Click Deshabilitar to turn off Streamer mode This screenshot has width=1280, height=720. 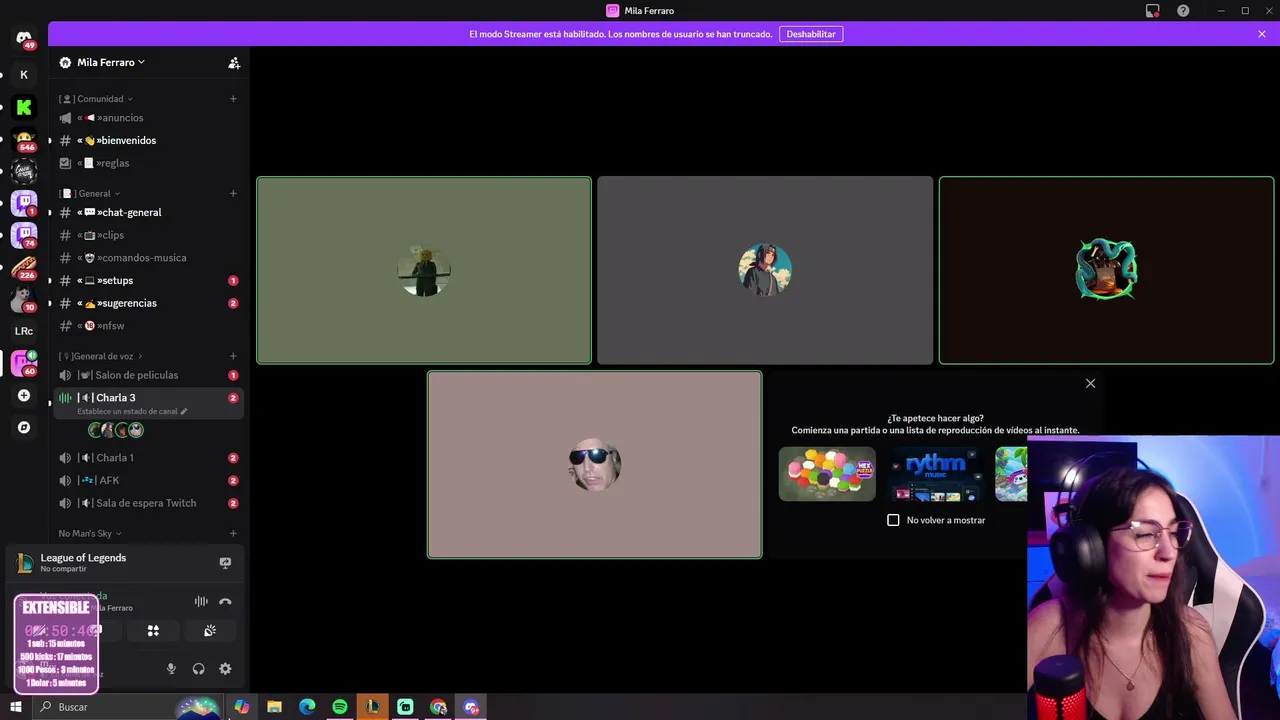click(x=811, y=34)
